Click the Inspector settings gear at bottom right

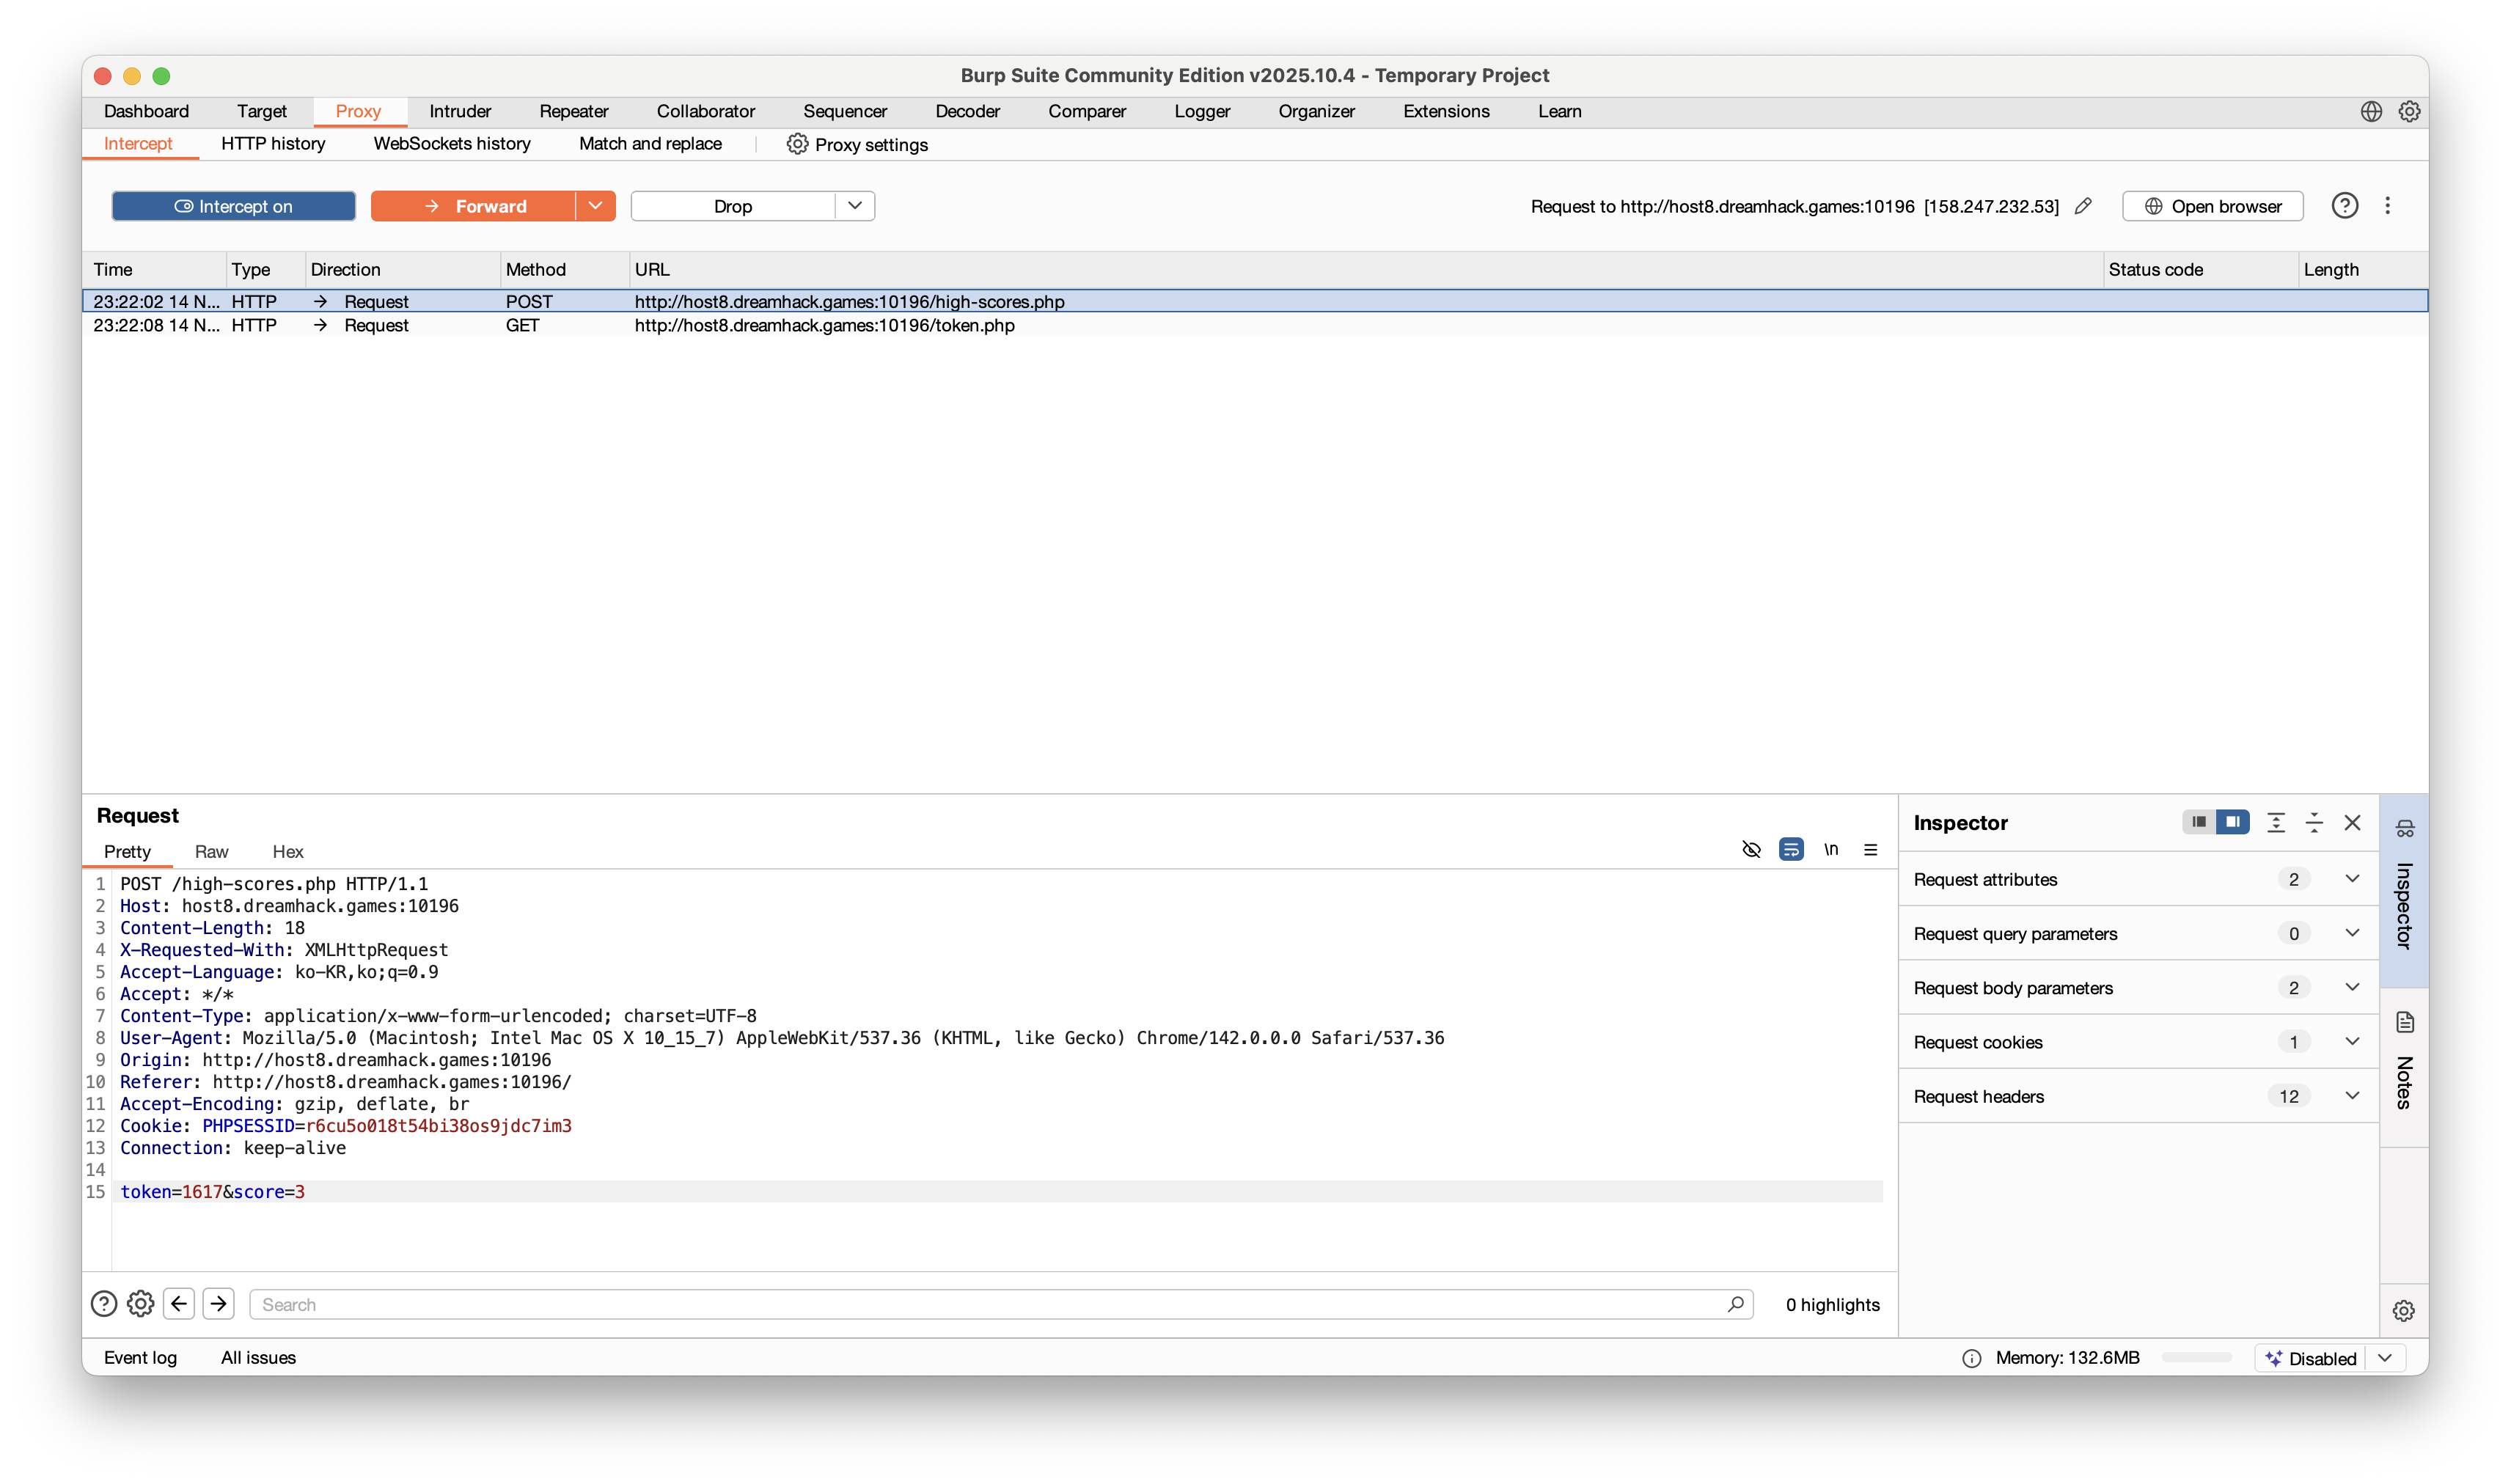click(2404, 1310)
